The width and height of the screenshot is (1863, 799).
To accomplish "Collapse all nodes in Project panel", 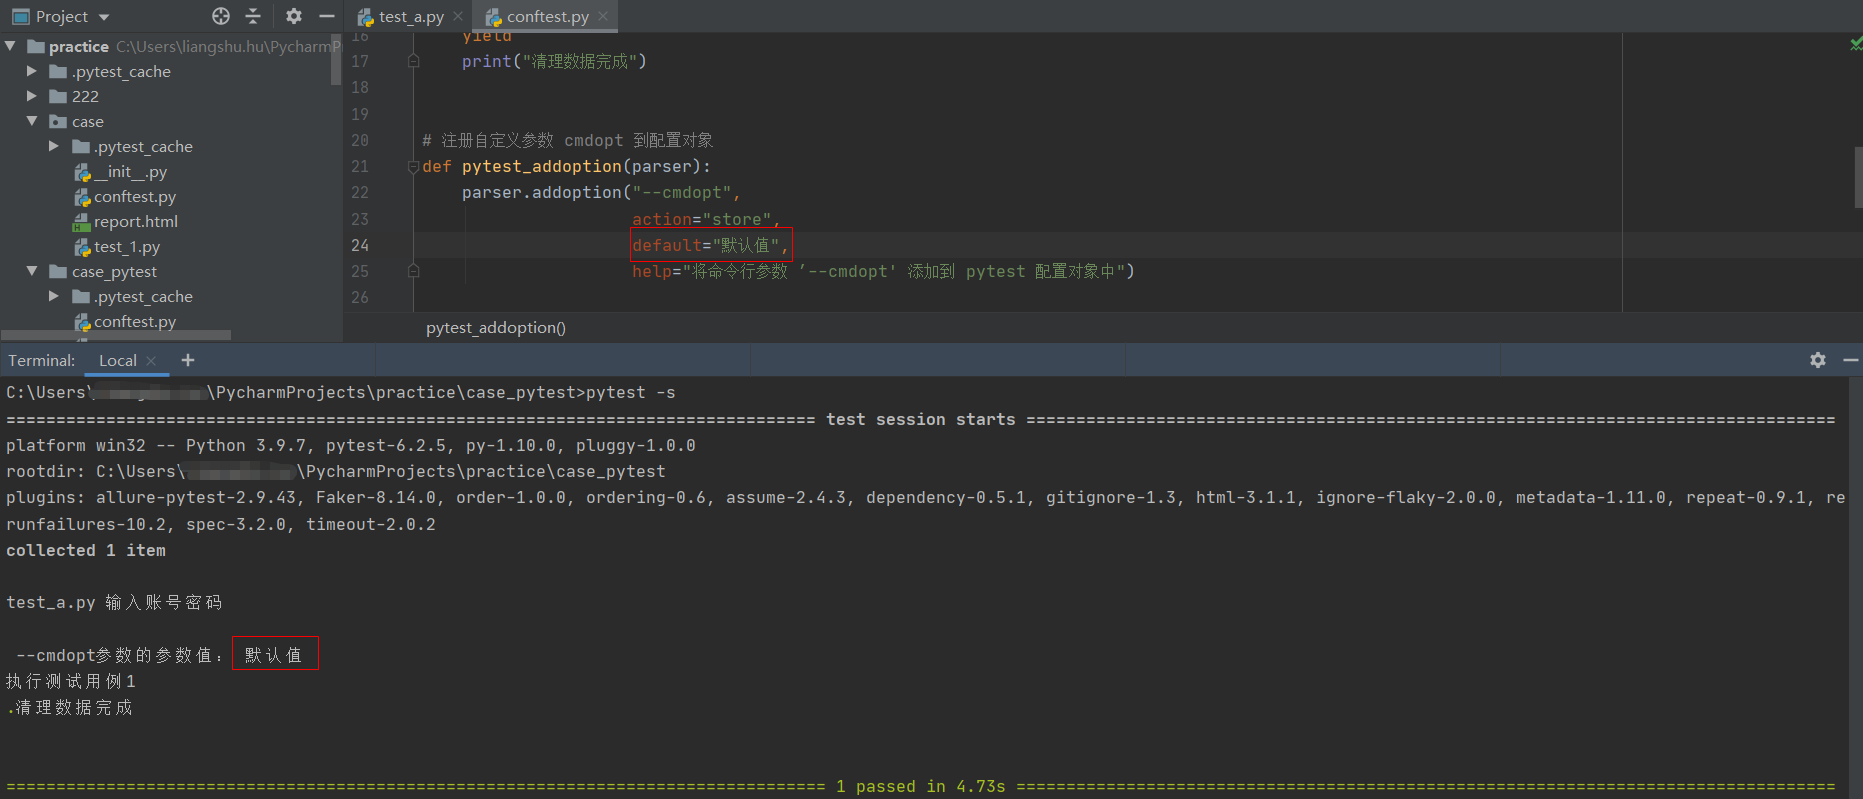I will tap(253, 16).
